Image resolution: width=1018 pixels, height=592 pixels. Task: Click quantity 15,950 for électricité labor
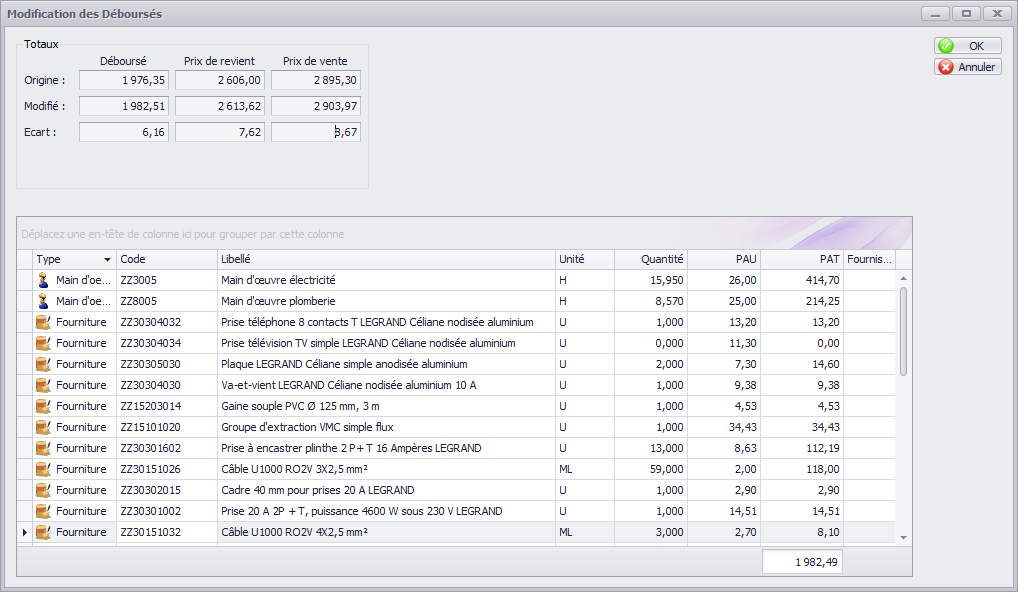click(651, 280)
